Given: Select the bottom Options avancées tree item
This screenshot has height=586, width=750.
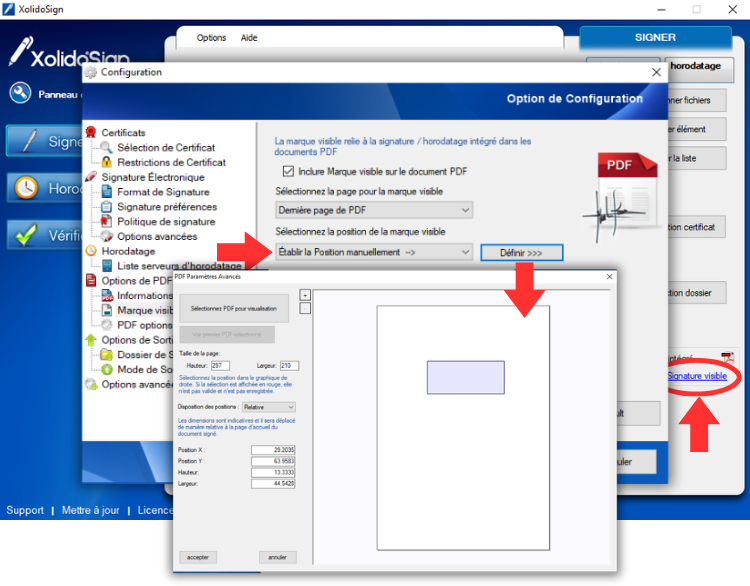Looking at the screenshot, I should point(137,384).
